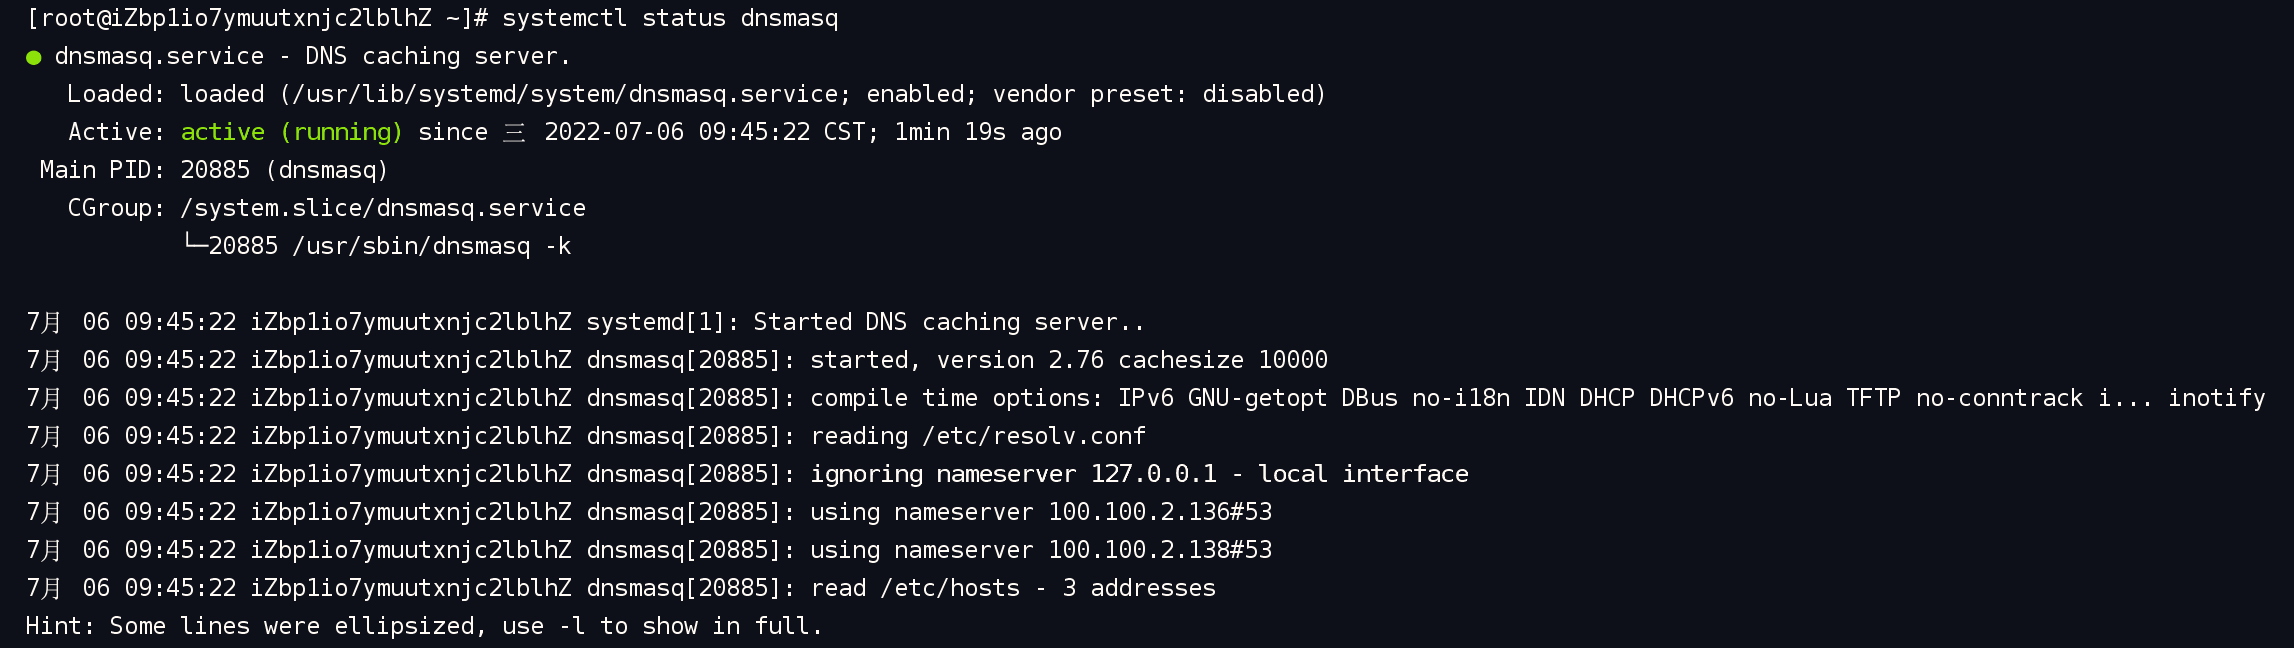Click the ellipsized 'i...' in compile options
The width and height of the screenshot is (2294, 648).
[2125, 398]
